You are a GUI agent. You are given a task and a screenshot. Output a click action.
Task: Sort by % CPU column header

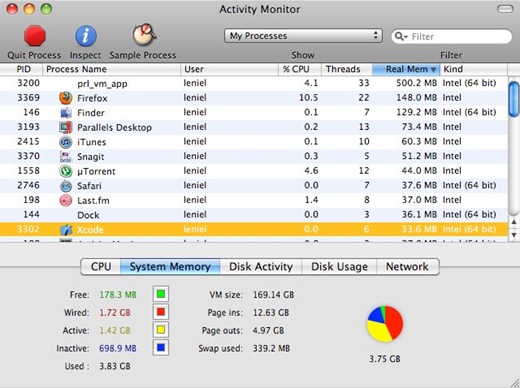[300, 69]
